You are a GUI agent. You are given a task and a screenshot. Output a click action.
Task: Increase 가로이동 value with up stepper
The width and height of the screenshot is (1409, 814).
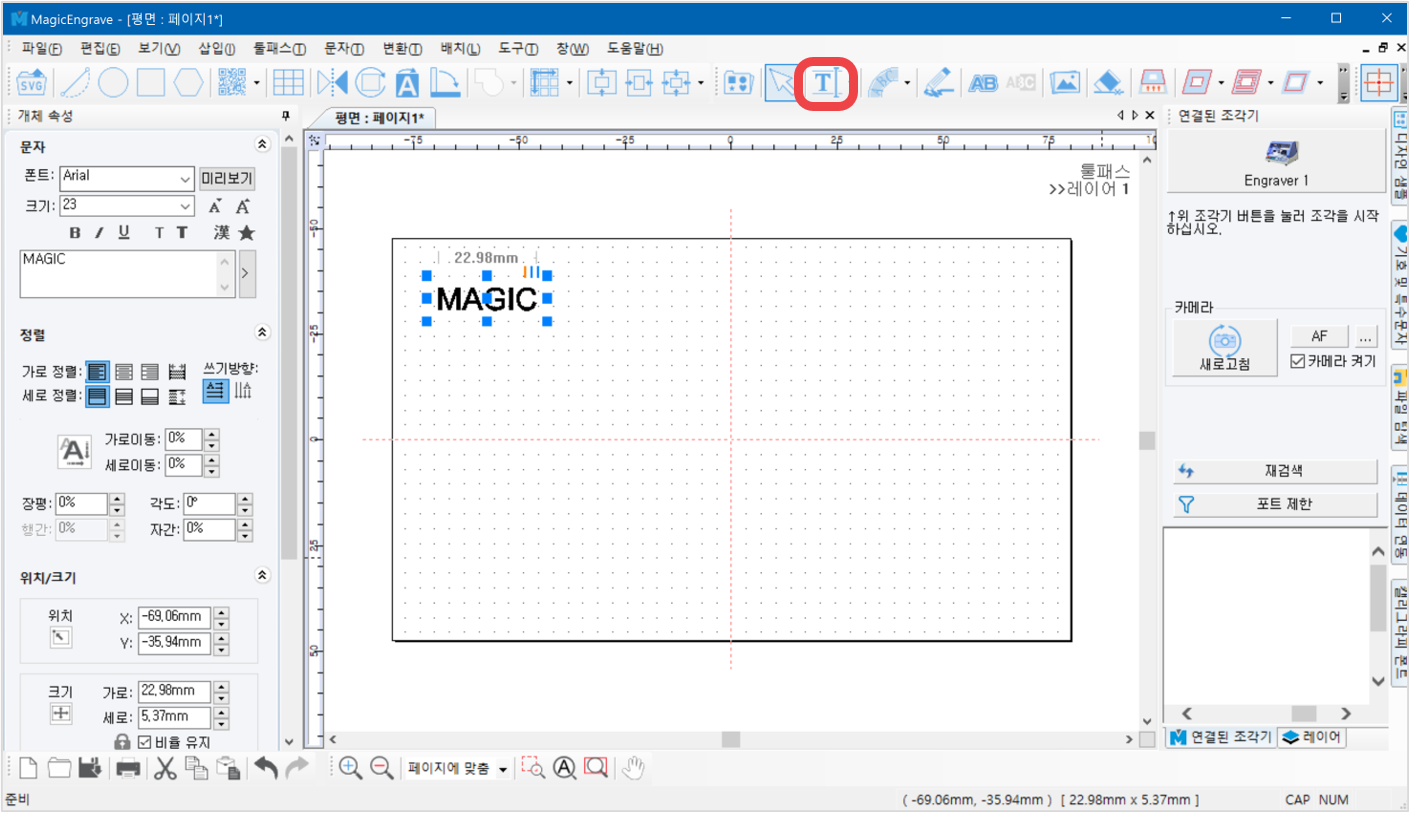point(211,434)
